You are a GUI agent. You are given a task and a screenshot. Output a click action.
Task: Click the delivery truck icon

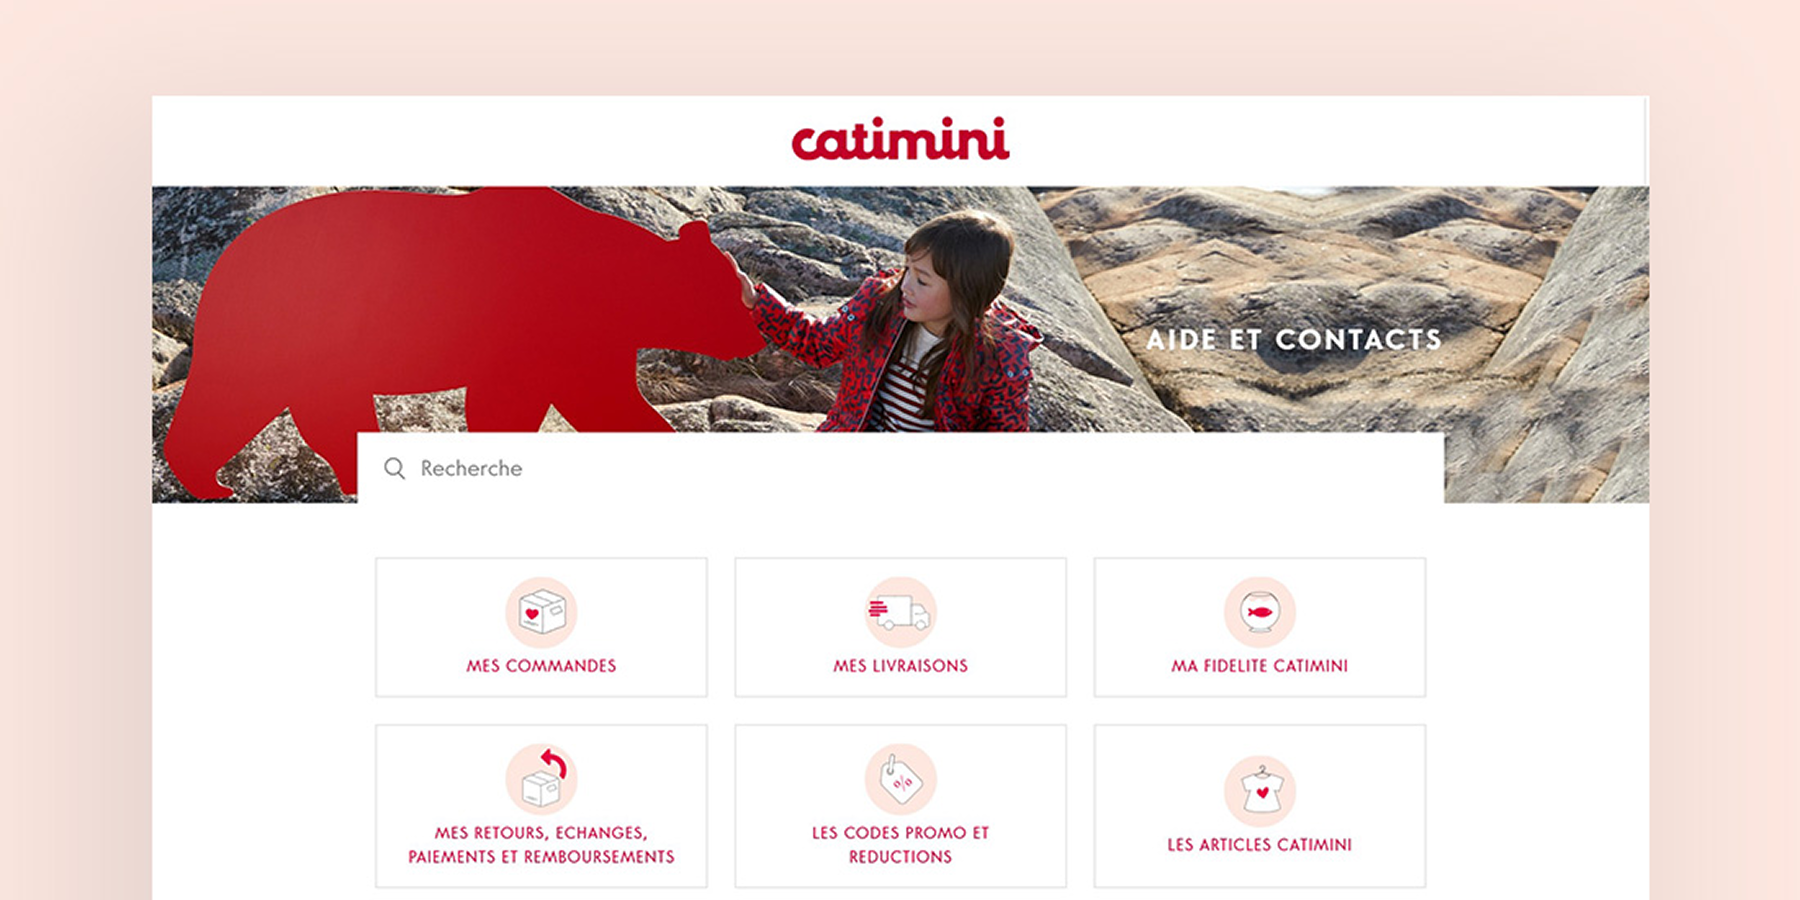[x=900, y=612]
